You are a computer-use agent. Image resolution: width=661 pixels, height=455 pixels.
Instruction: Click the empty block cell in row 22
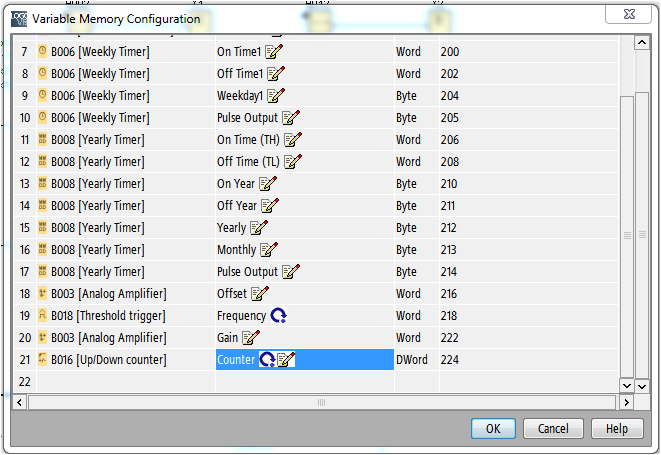point(126,381)
